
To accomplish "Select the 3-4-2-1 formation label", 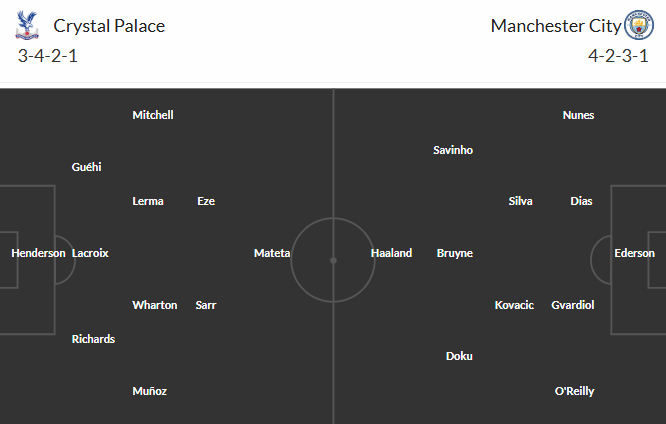I will click(x=48, y=56).
